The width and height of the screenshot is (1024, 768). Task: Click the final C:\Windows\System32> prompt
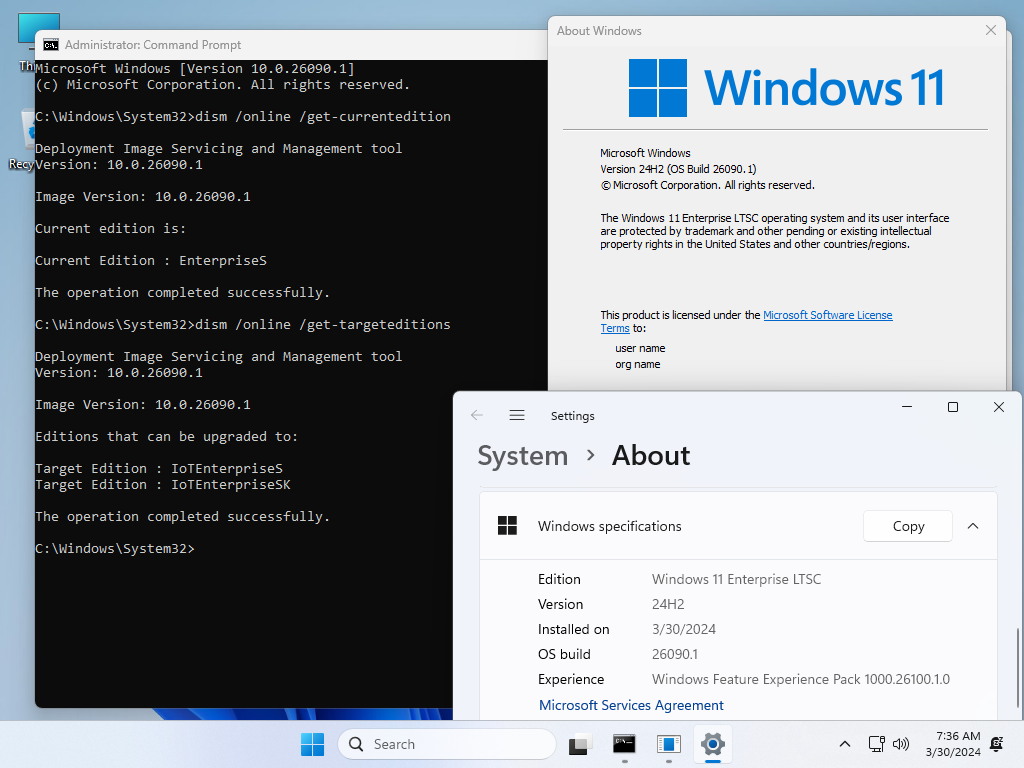coord(115,549)
